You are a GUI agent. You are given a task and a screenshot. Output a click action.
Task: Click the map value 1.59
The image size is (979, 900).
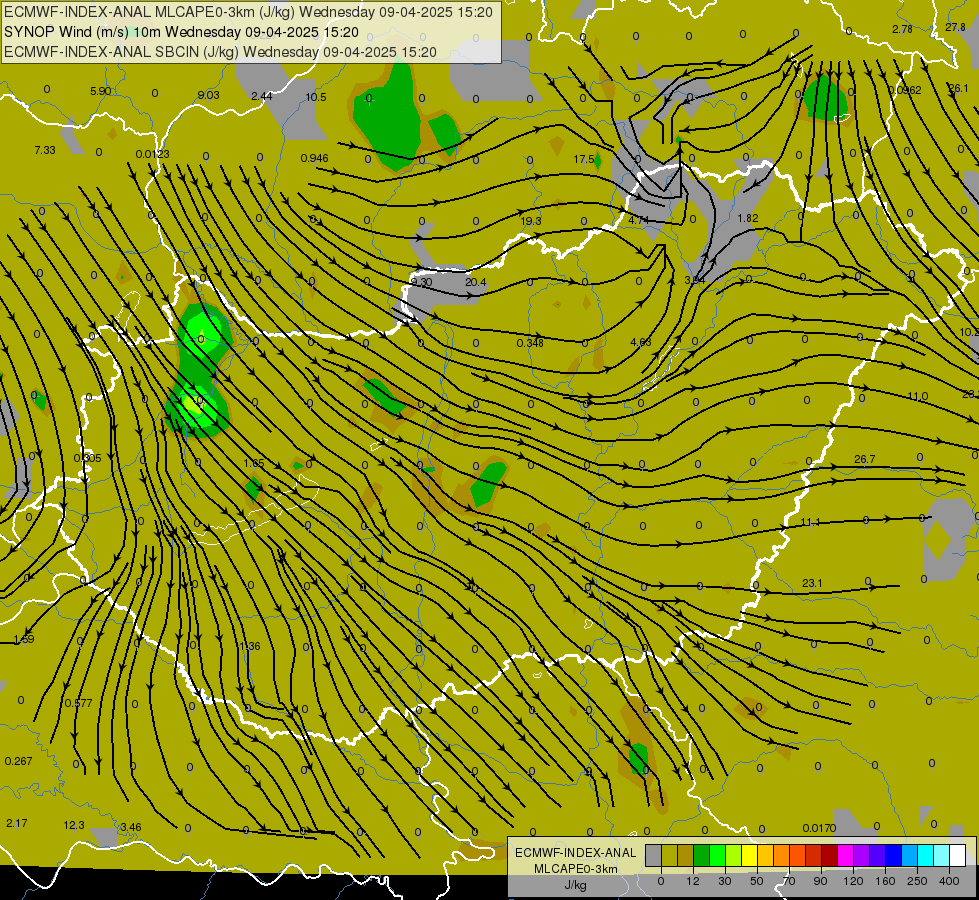coord(24,640)
